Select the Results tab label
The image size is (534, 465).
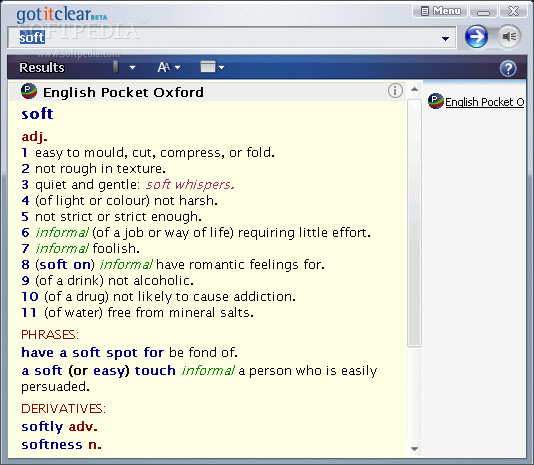click(x=42, y=67)
